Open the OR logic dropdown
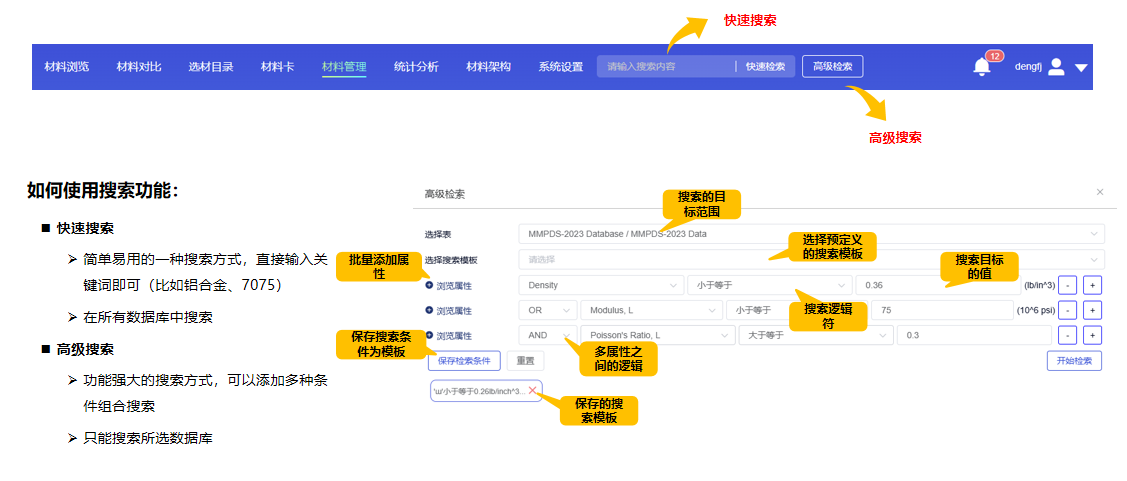This screenshot has height=481, width=1127. tap(548, 311)
